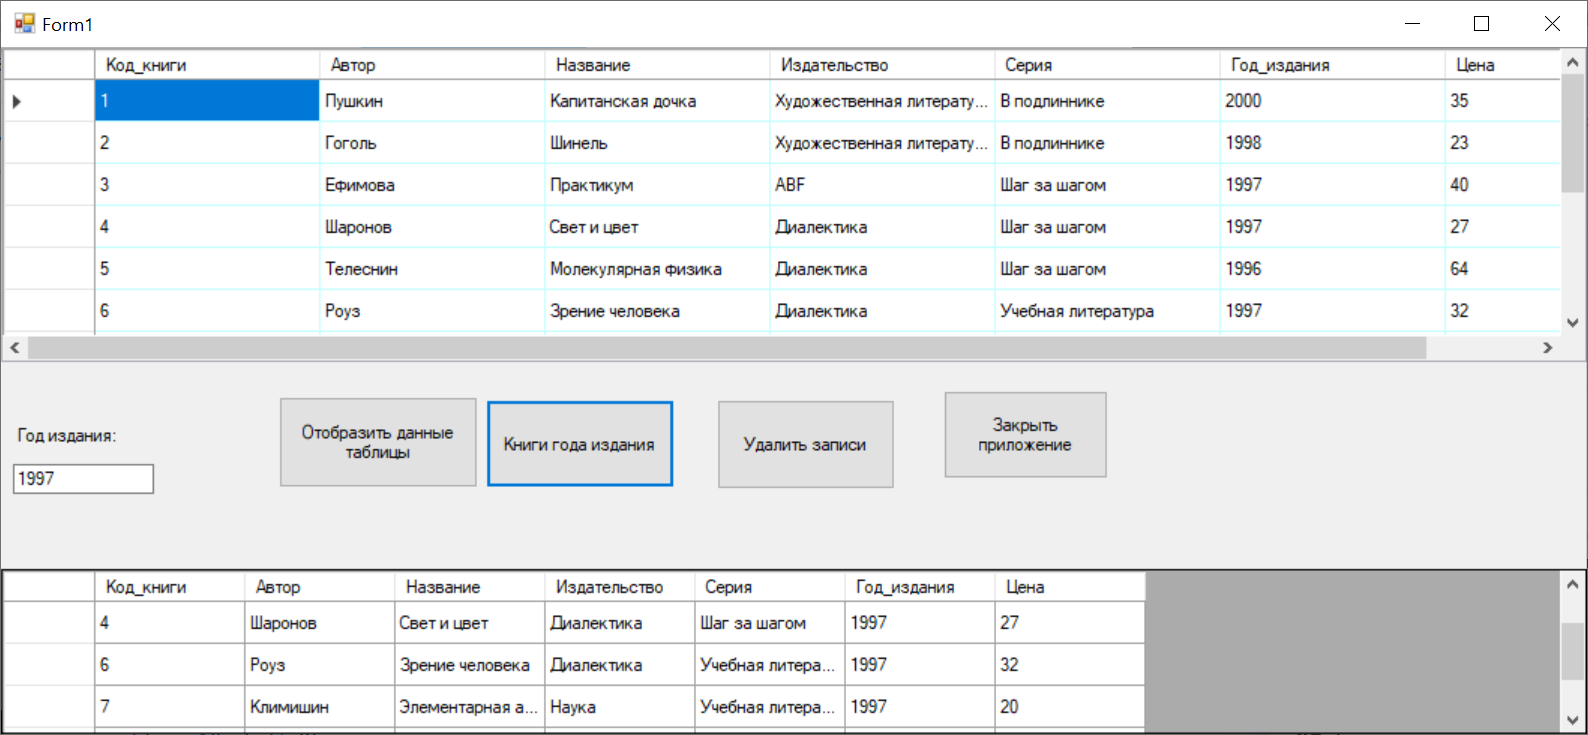Select the "Гоголь" cell in top grid

[x=431, y=143]
